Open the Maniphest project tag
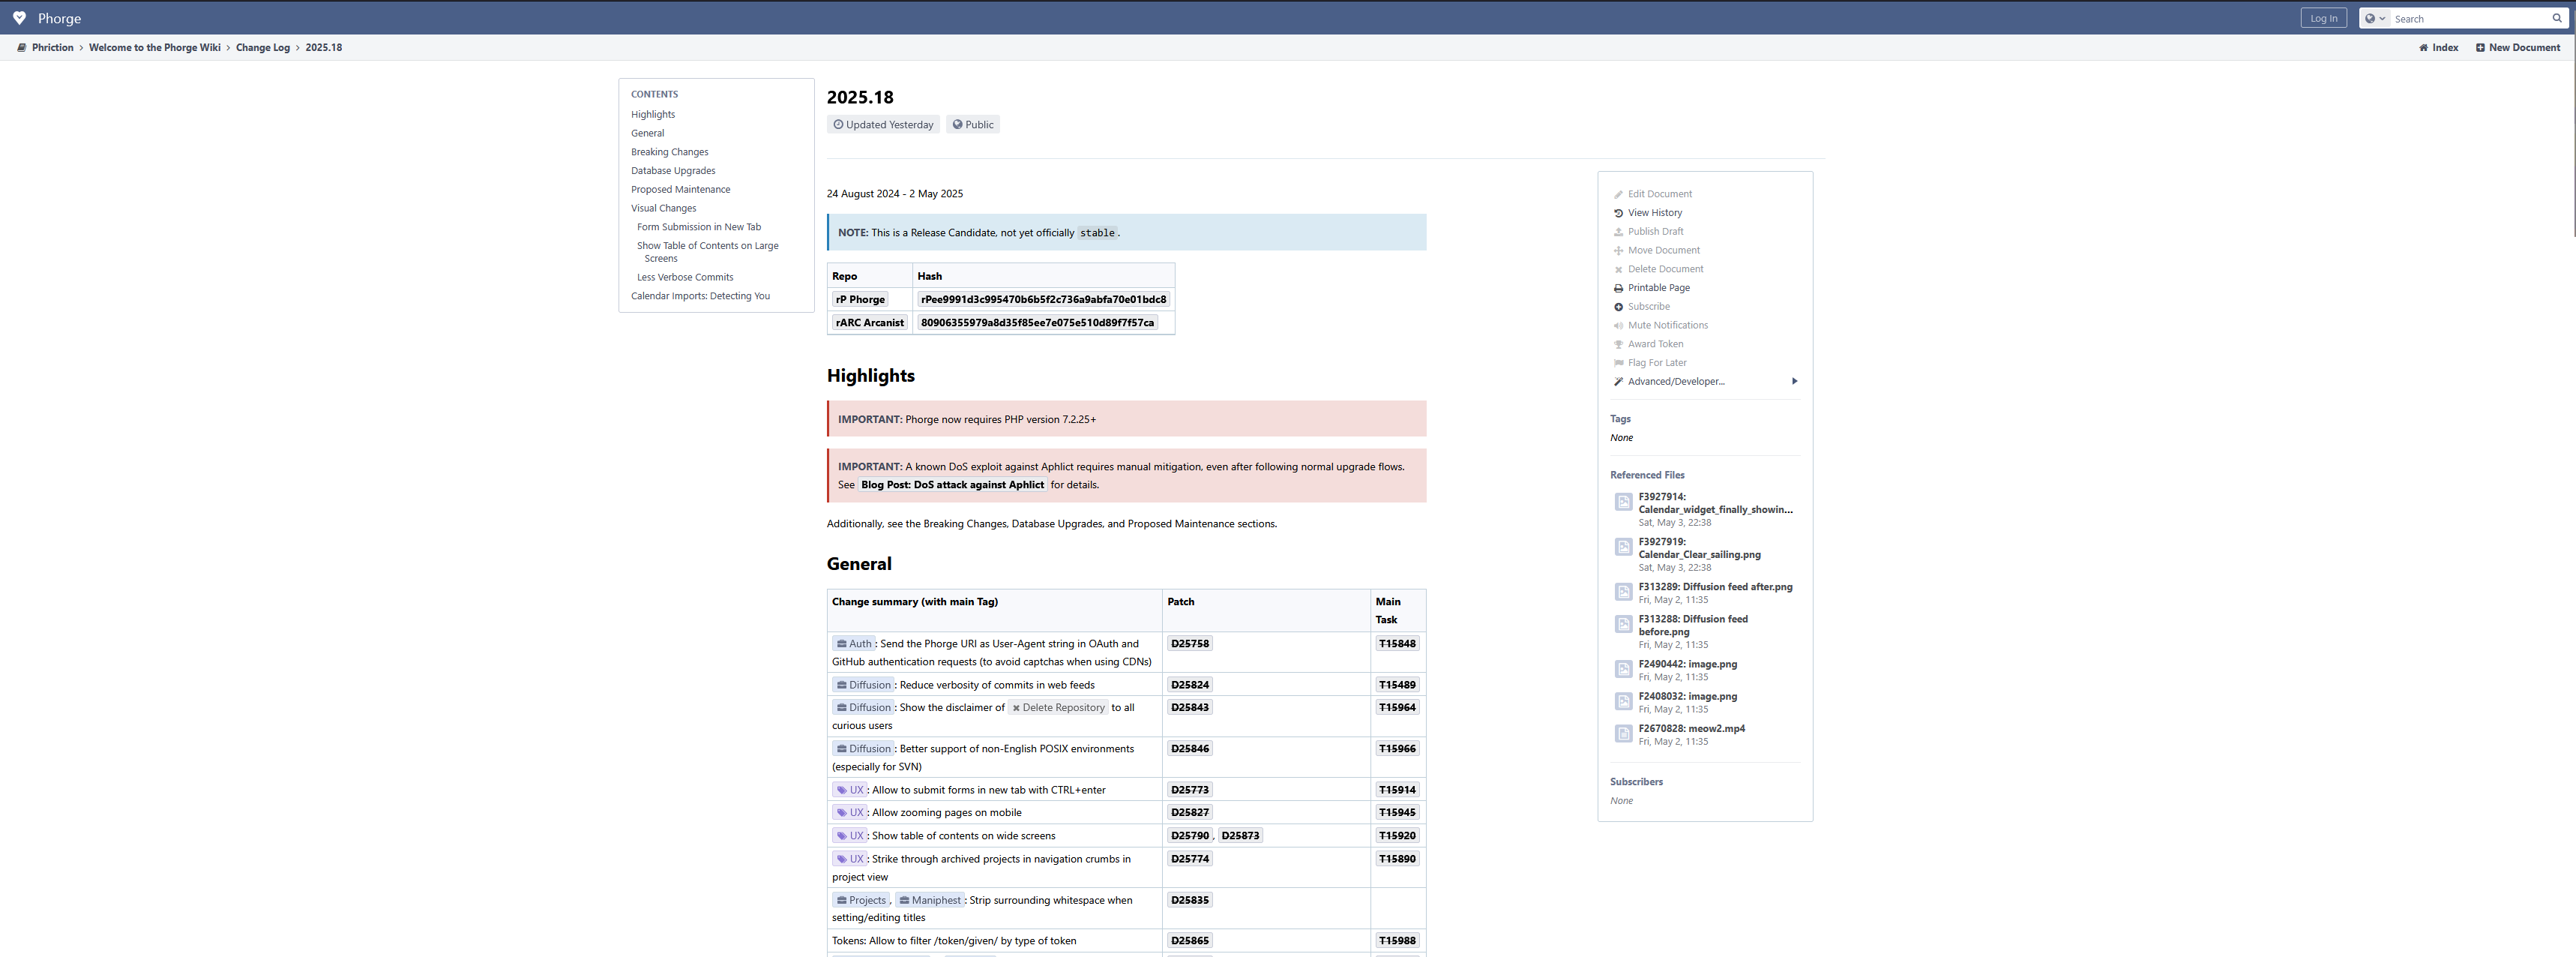Viewport: 2576px width, 957px height. 929,900
